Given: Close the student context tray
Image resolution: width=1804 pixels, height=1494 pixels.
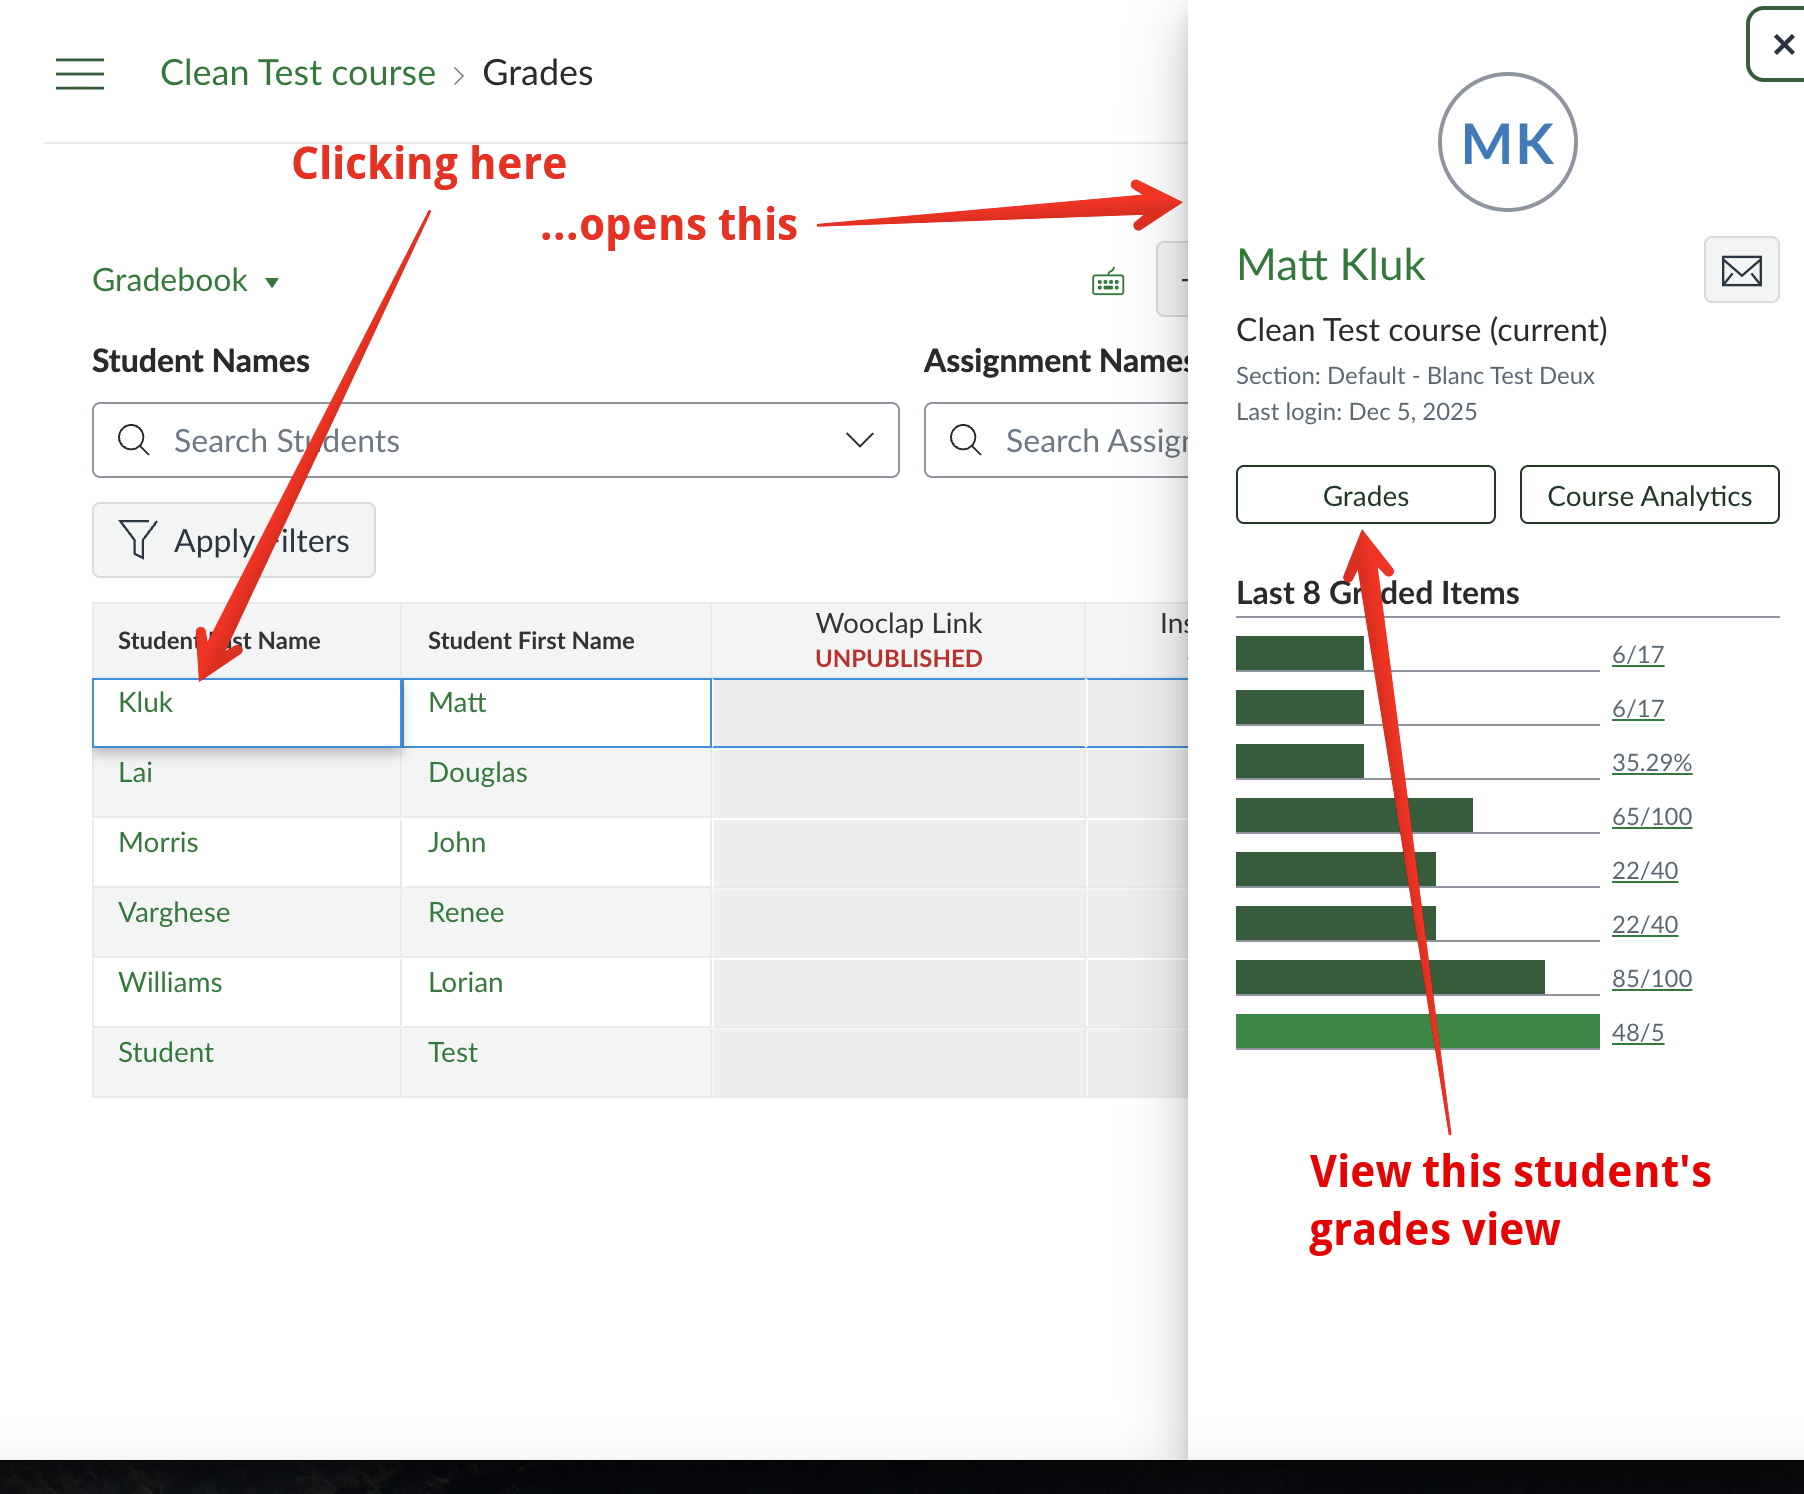Looking at the screenshot, I should tap(1782, 45).
